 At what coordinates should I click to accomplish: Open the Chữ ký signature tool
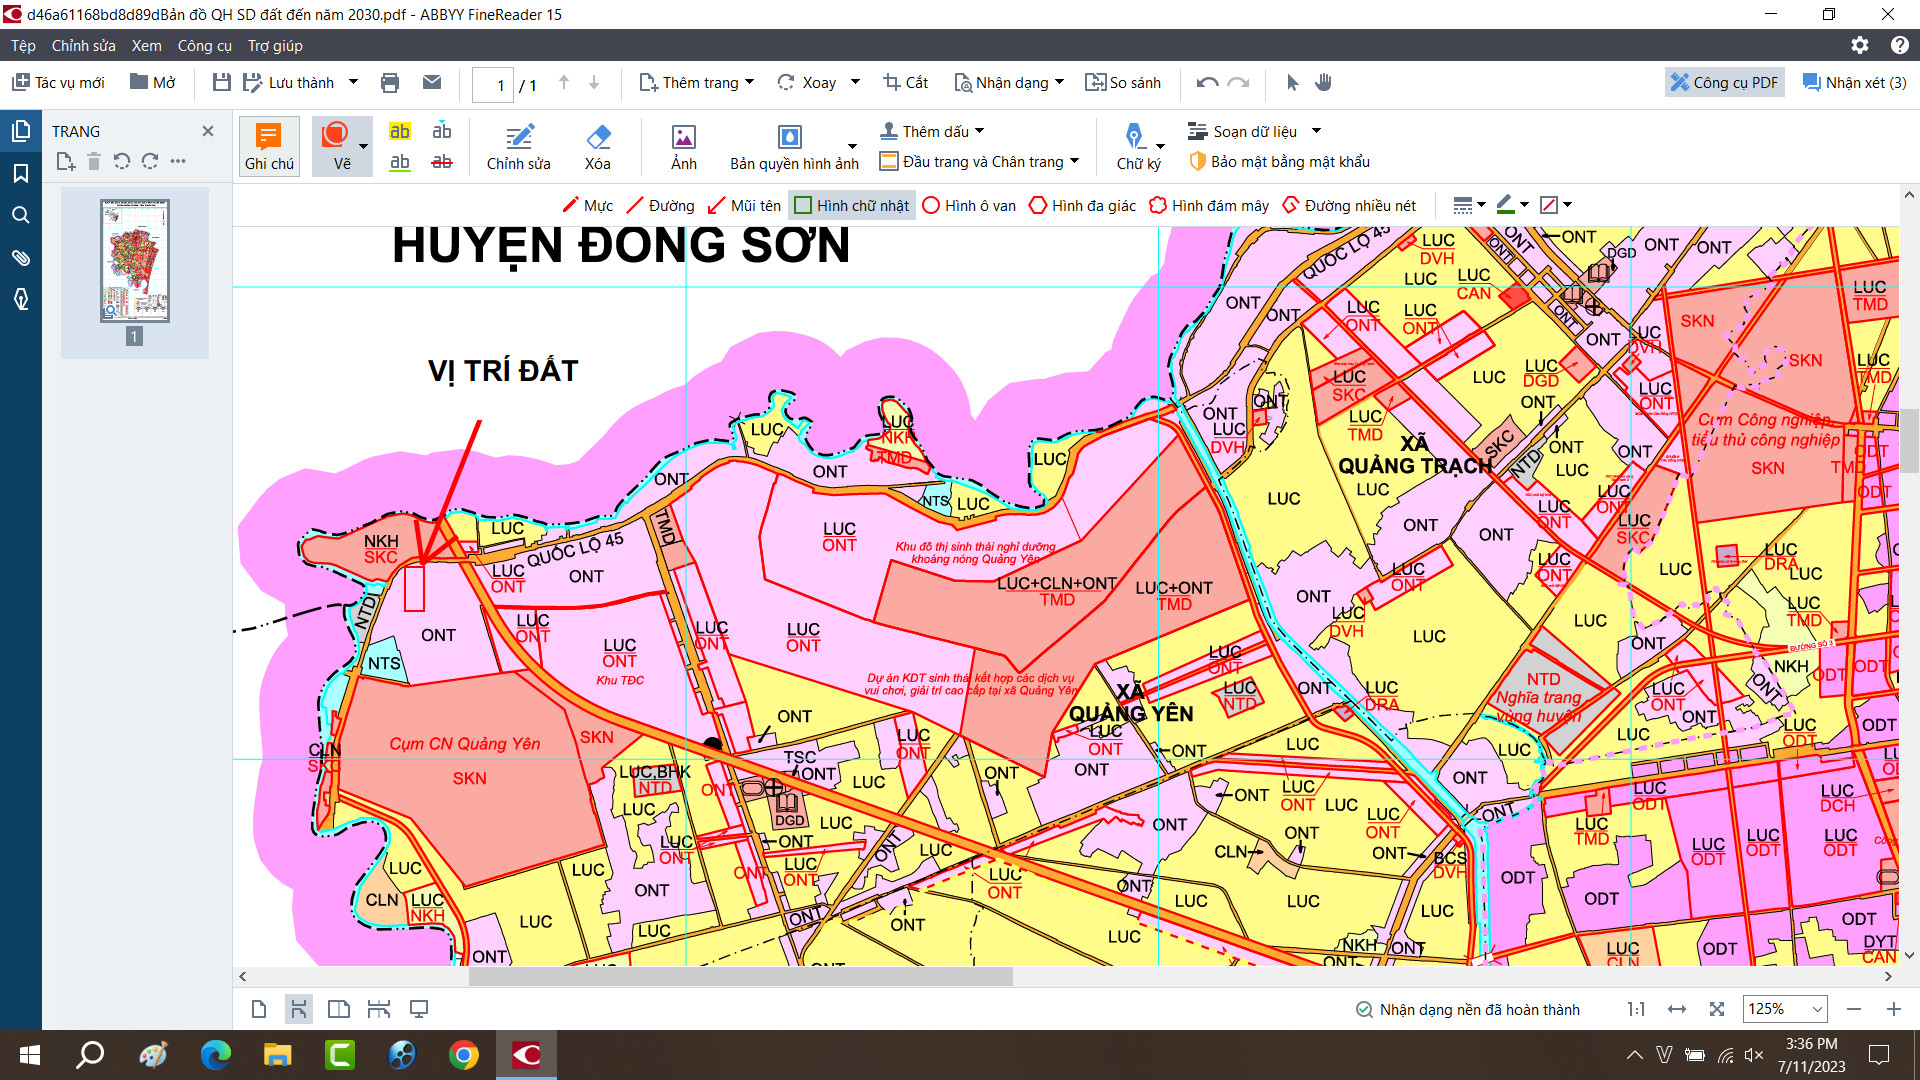coord(1139,146)
